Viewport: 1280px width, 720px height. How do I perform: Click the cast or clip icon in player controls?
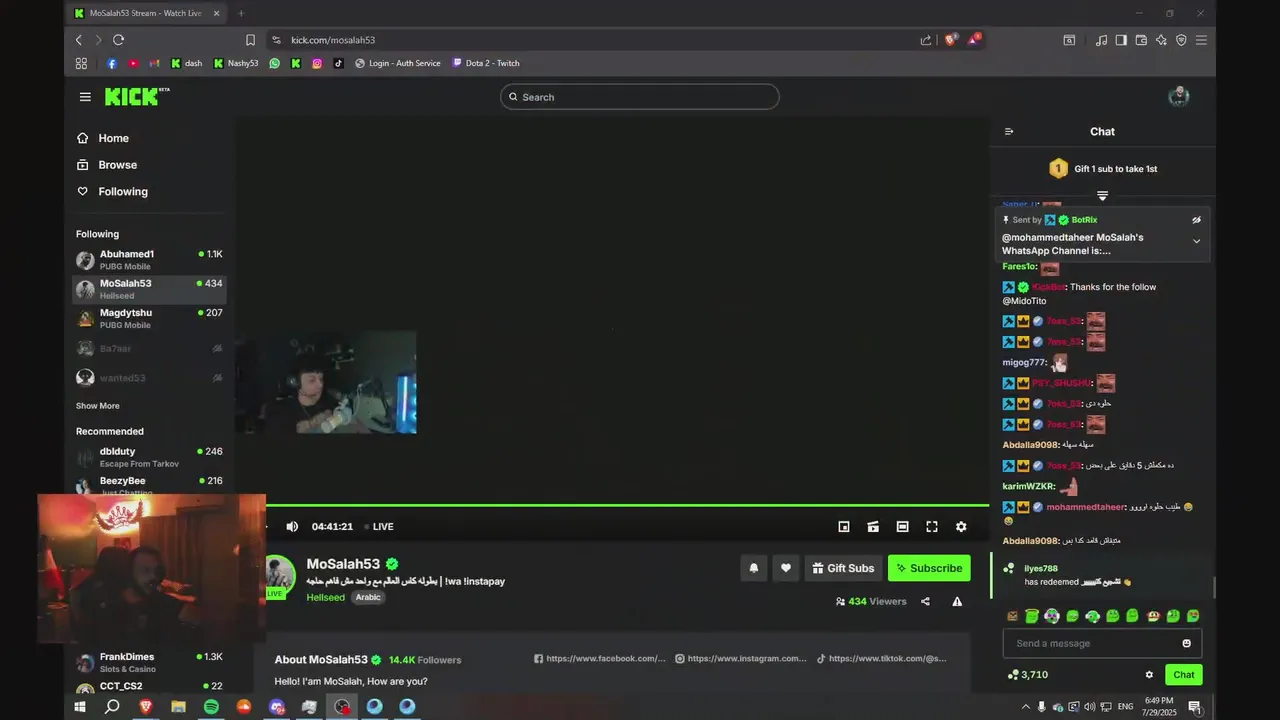[873, 527]
